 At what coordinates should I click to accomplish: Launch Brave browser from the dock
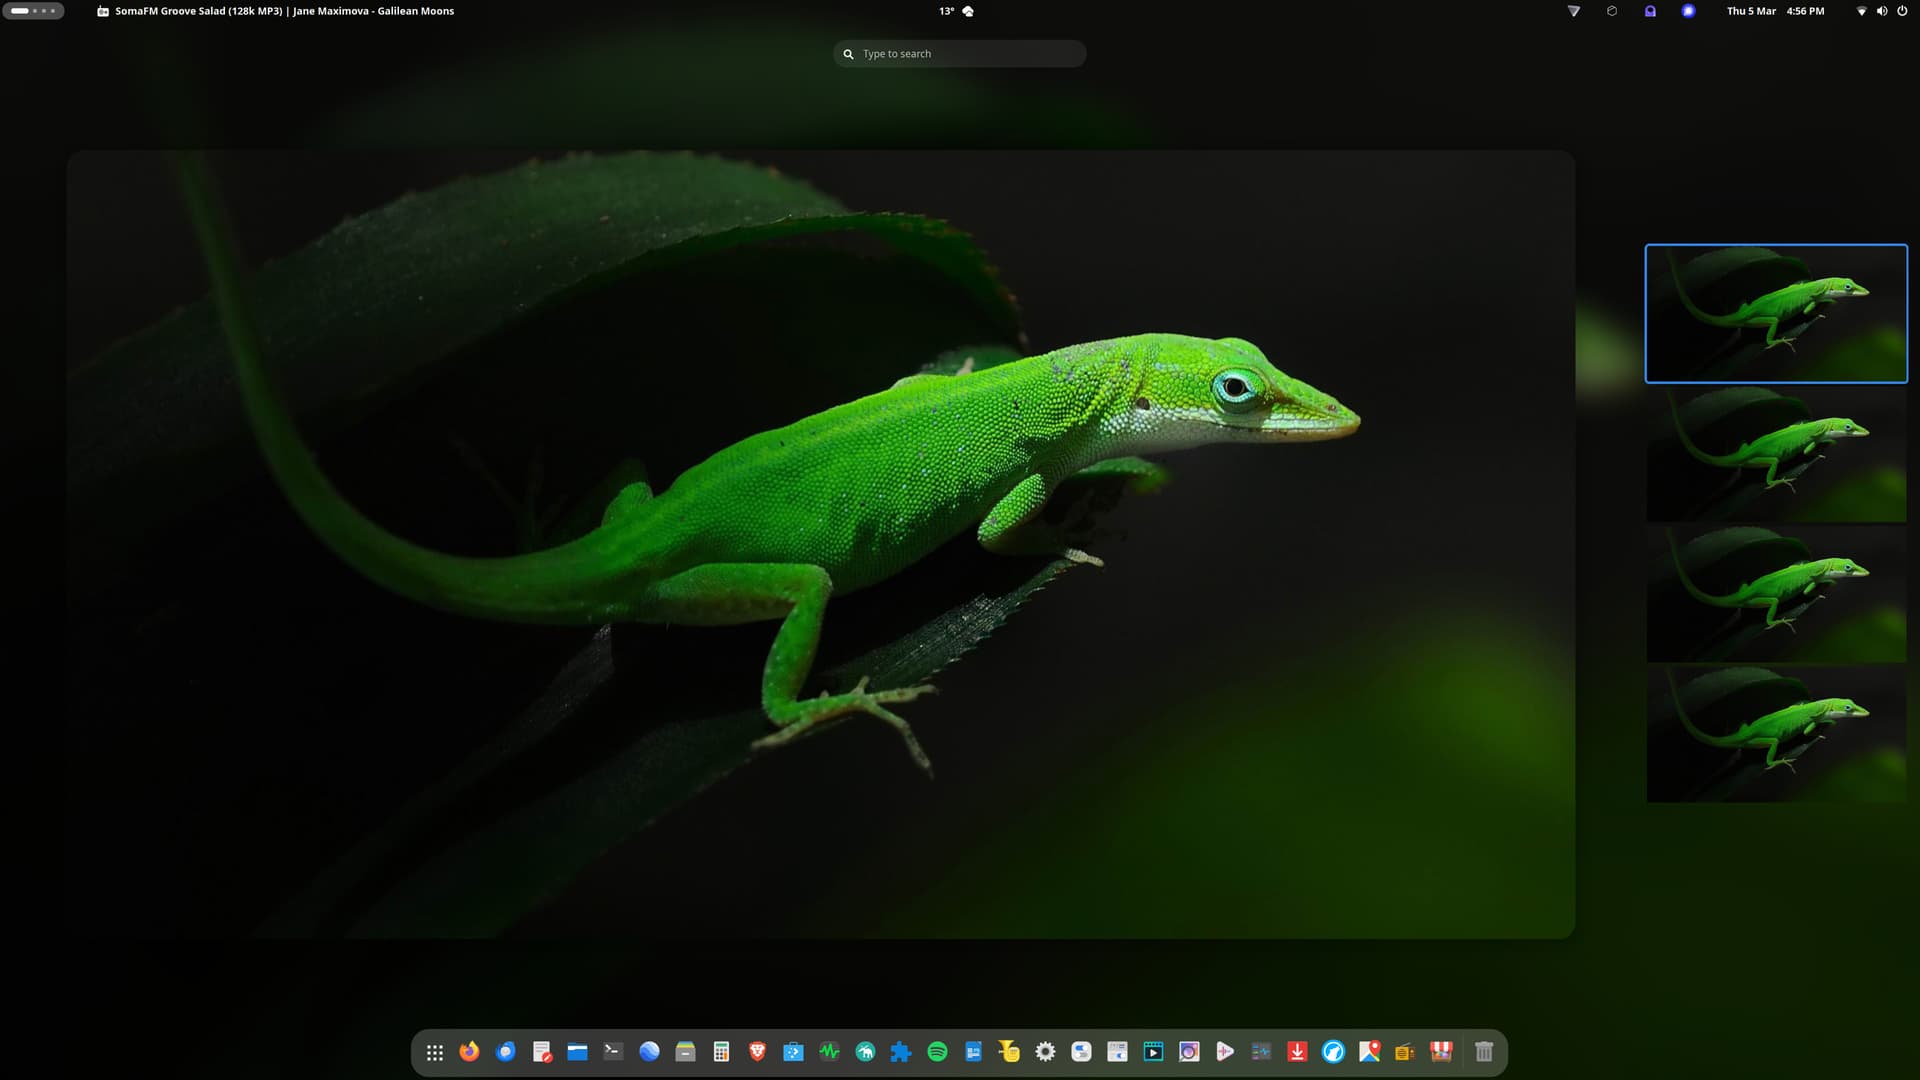pyautogui.click(x=757, y=1052)
